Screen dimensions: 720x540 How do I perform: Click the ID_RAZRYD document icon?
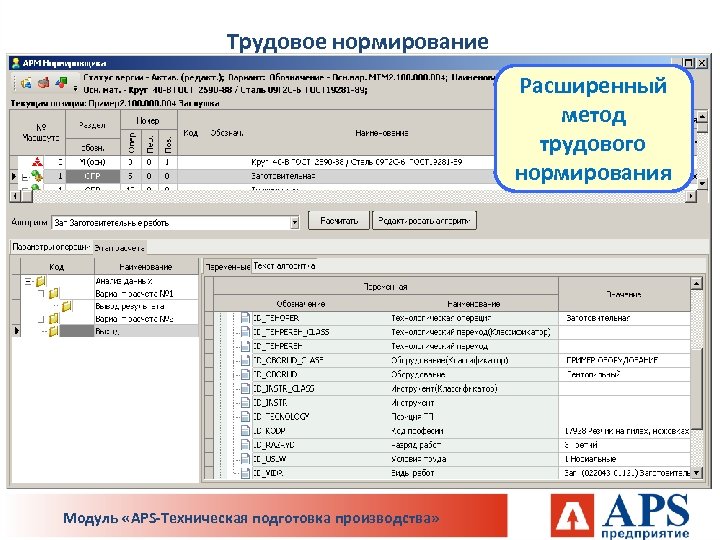point(245,445)
